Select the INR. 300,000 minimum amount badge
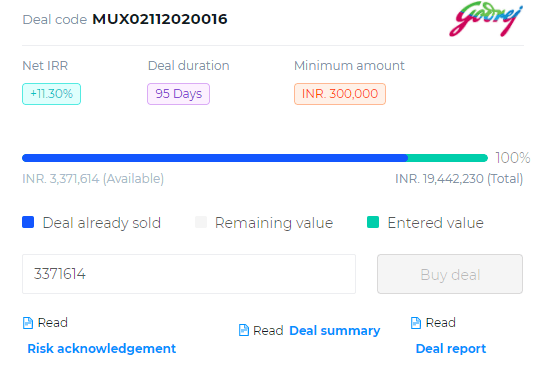Viewport: 534px width, 373px height. coord(340,94)
